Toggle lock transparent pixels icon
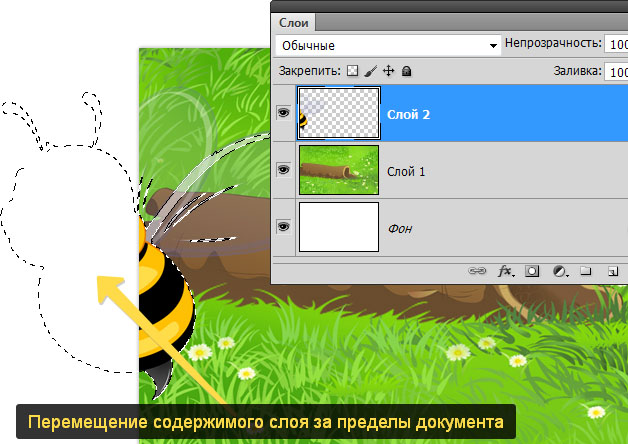The height and width of the screenshot is (444, 628). pyautogui.click(x=352, y=71)
